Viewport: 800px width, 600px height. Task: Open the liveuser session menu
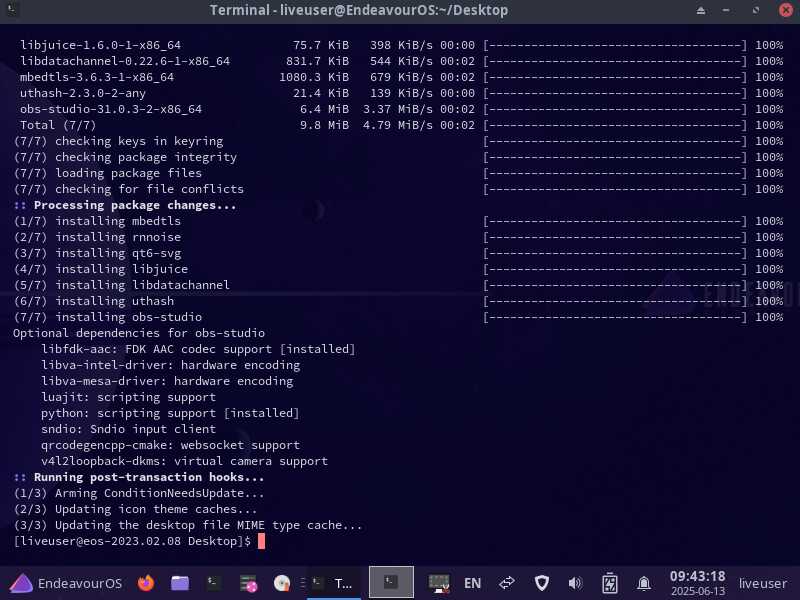pos(763,583)
